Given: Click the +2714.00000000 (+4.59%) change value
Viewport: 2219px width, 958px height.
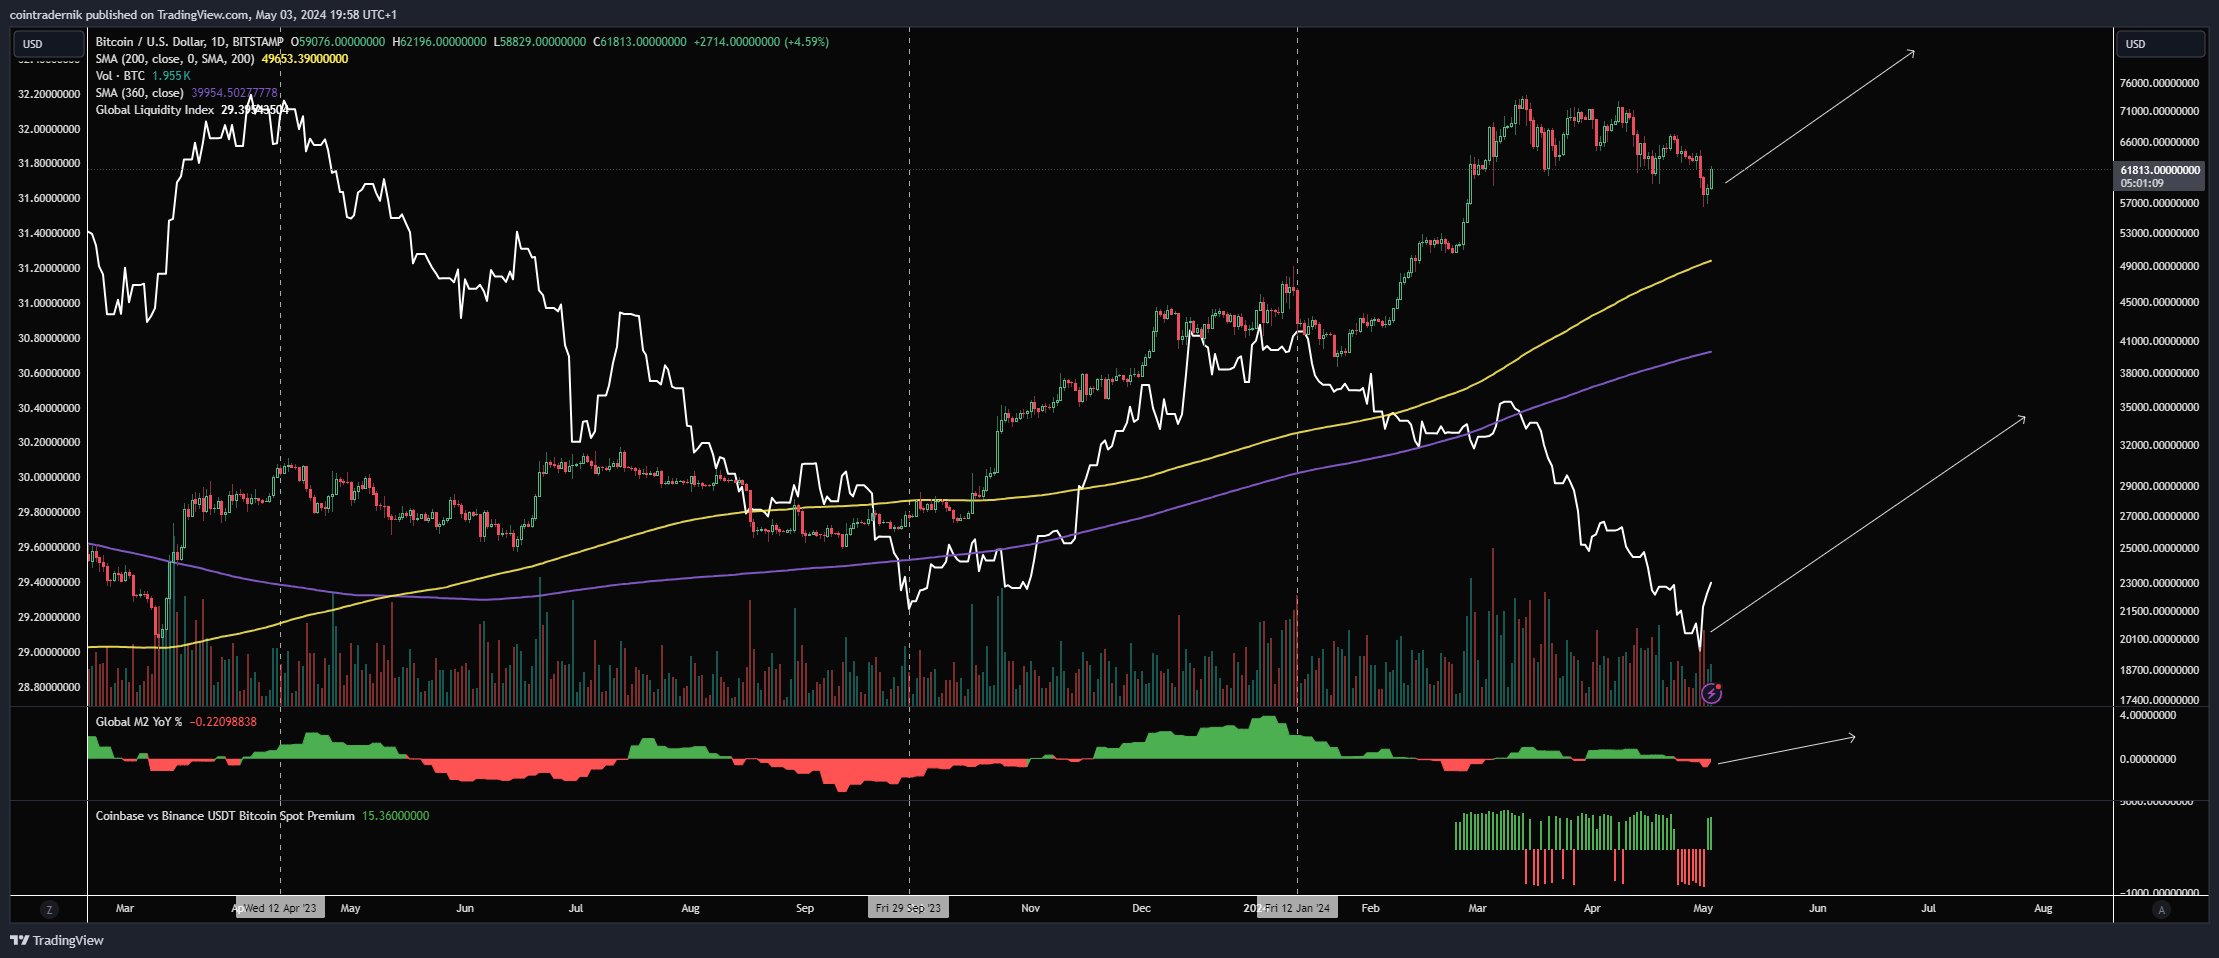Looking at the screenshot, I should (x=761, y=42).
